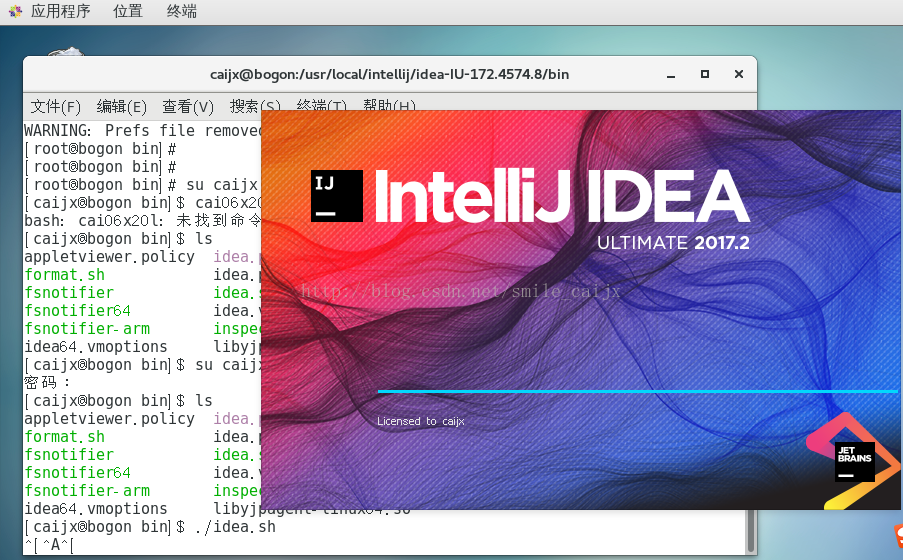Viewport: 903px width, 560px height.
Task: Click the splash loading progress bar
Action: pos(638,392)
